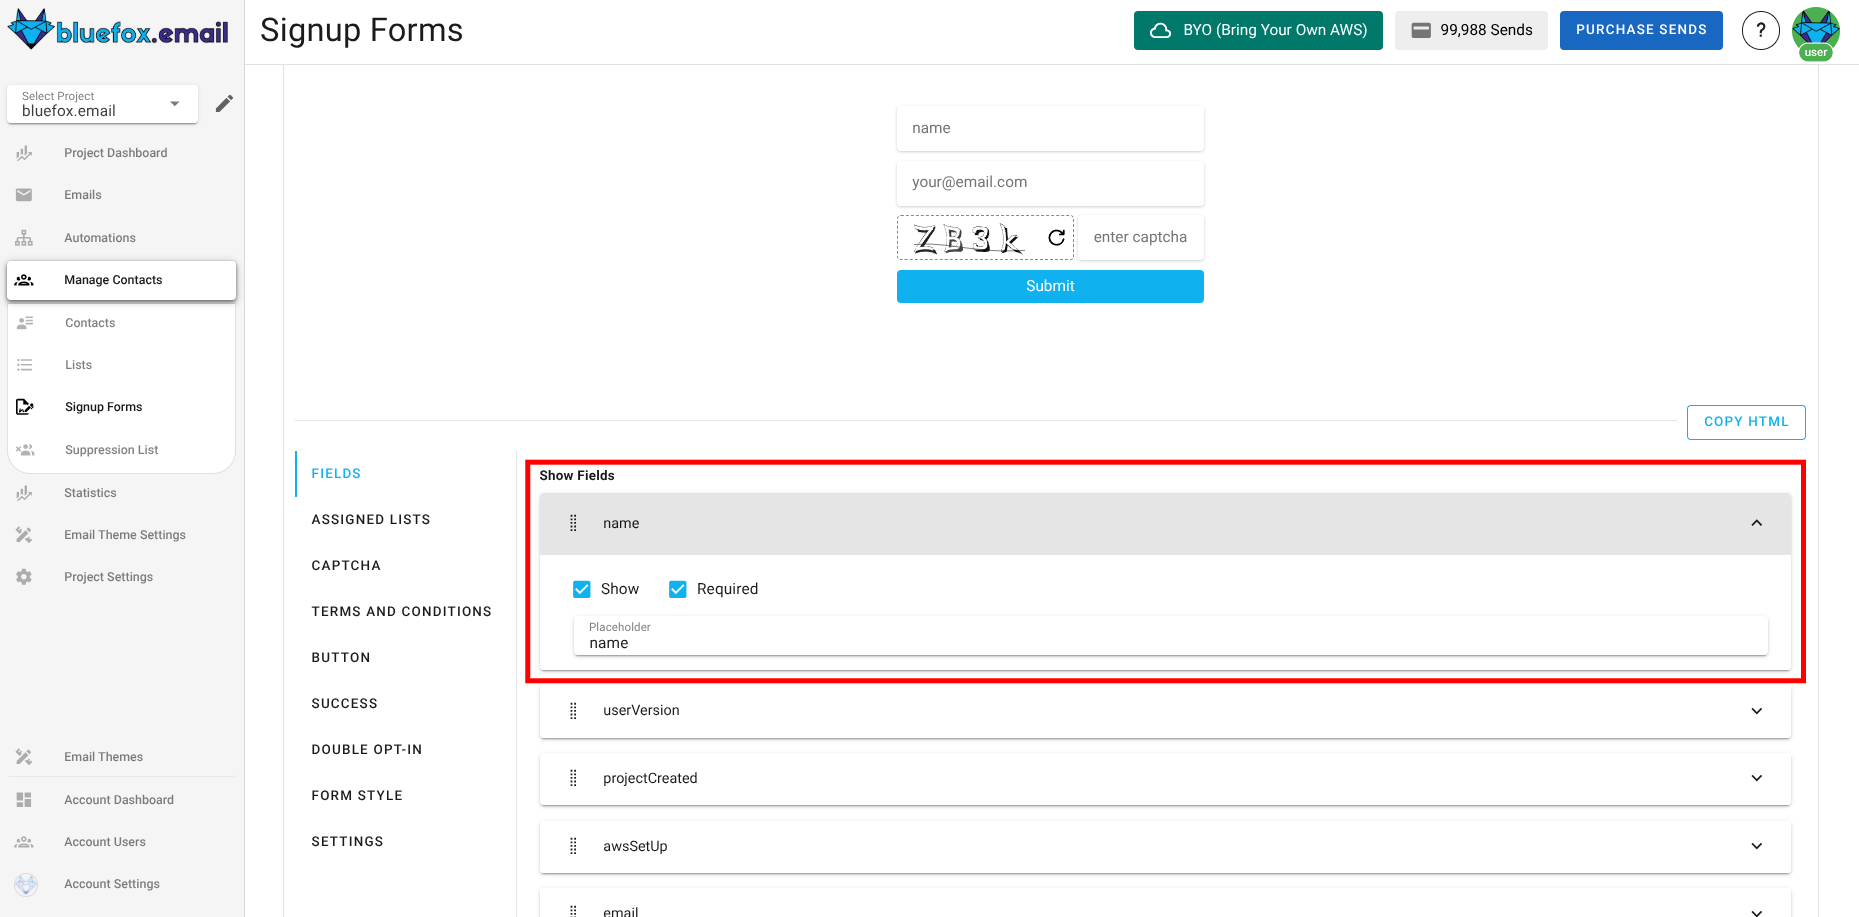Switch to the CAPTCHA tab
The height and width of the screenshot is (917, 1859).
pos(346,565)
